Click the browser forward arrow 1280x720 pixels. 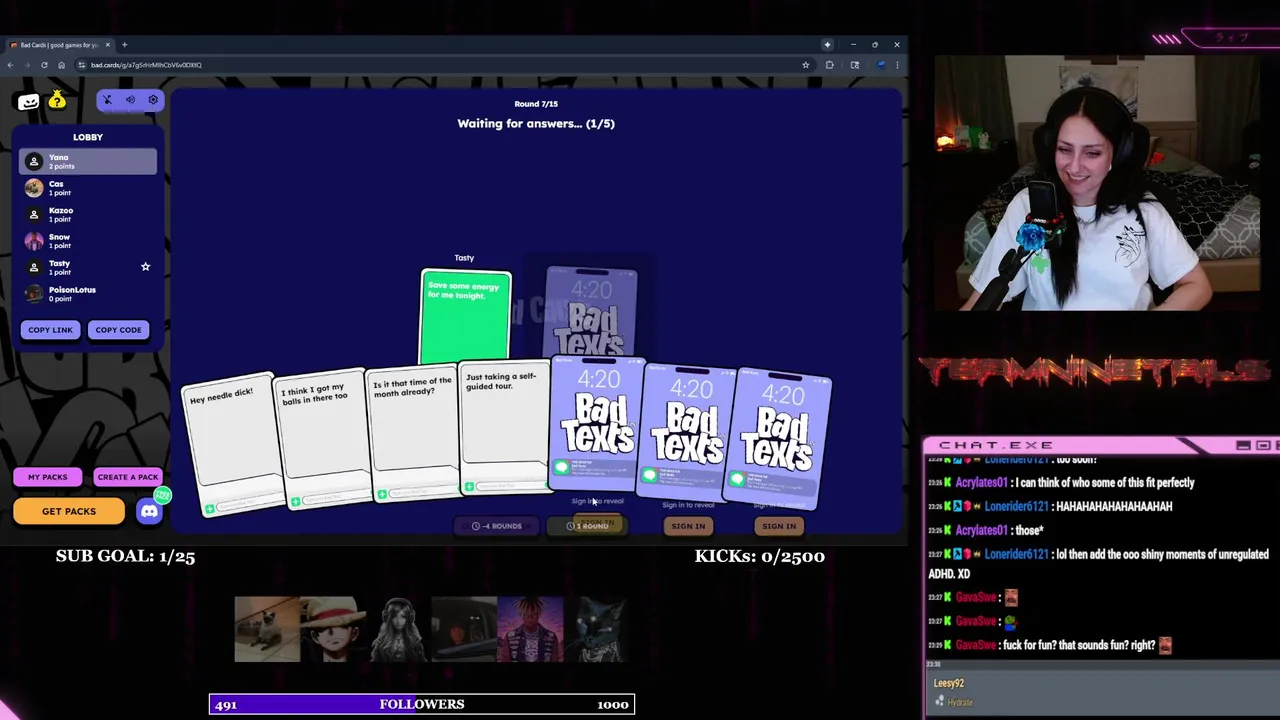point(27,65)
